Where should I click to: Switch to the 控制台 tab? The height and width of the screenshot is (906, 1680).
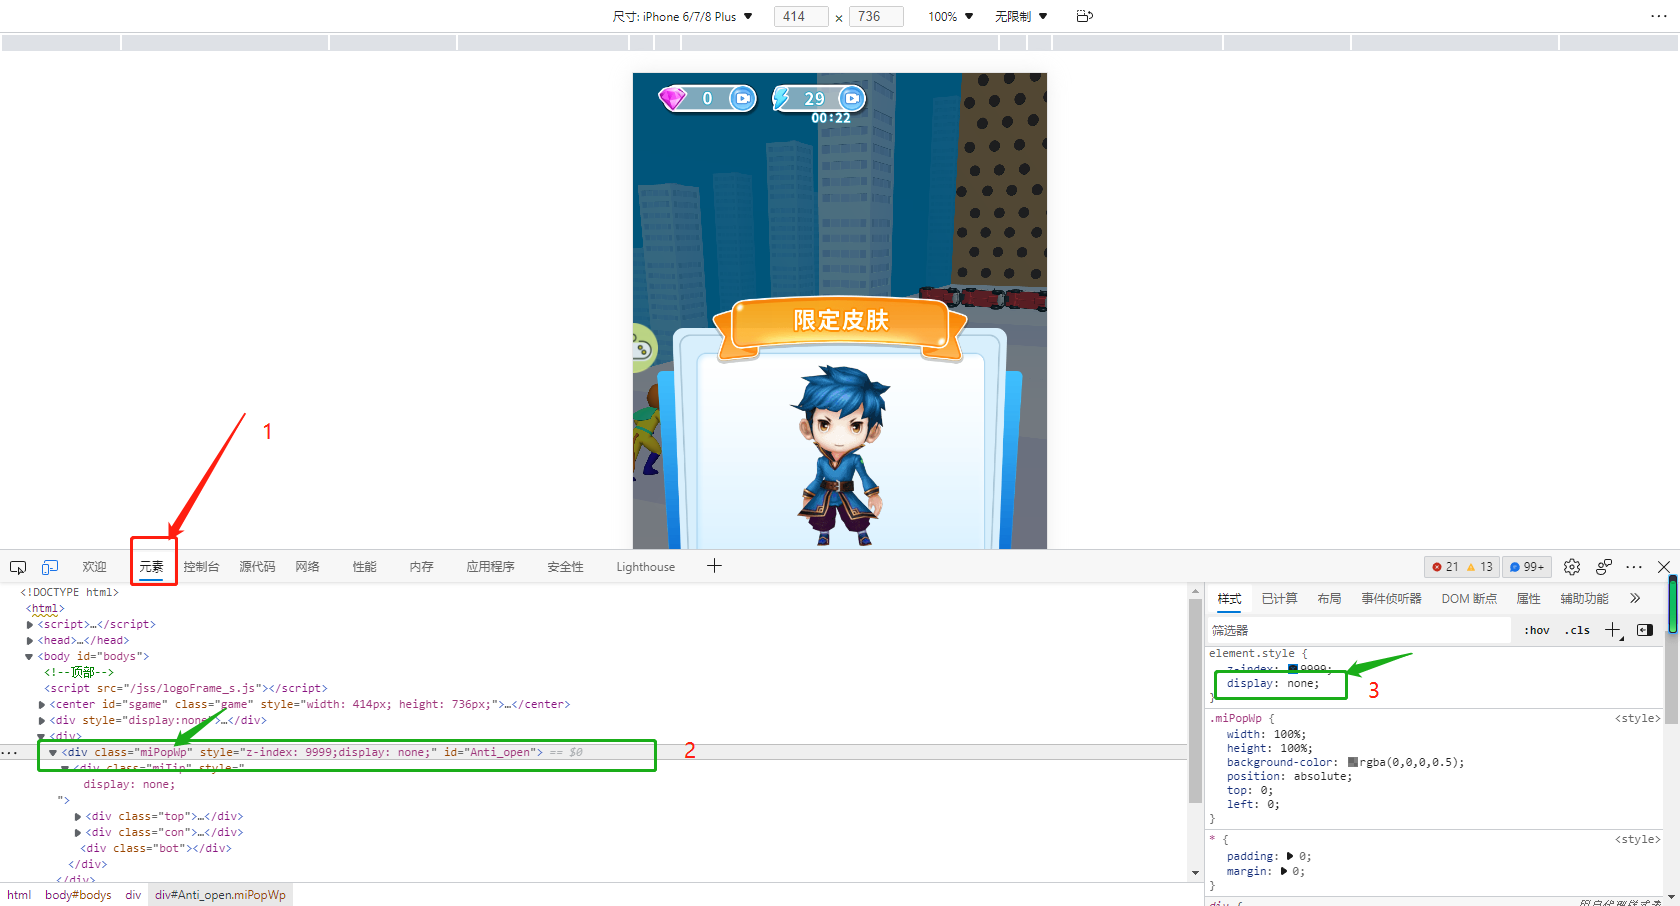201,567
